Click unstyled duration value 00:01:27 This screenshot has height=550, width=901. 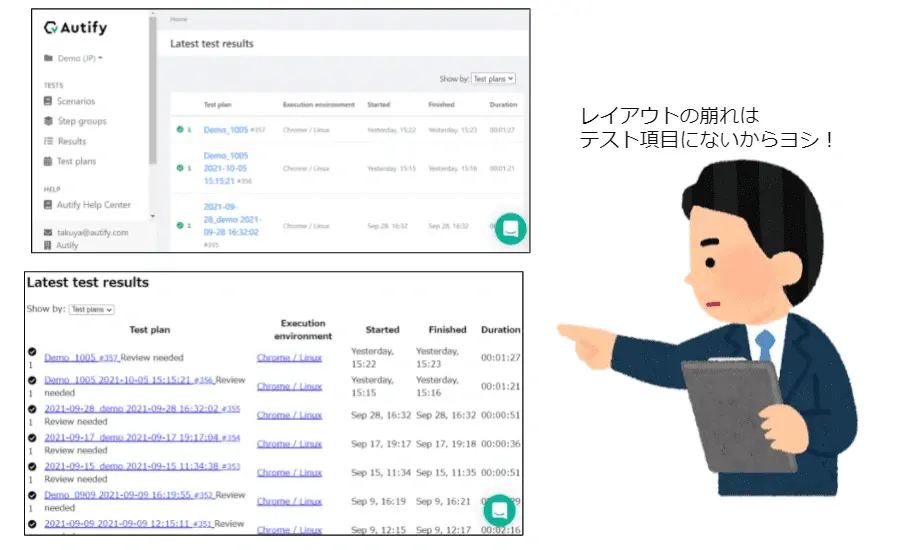(500, 357)
